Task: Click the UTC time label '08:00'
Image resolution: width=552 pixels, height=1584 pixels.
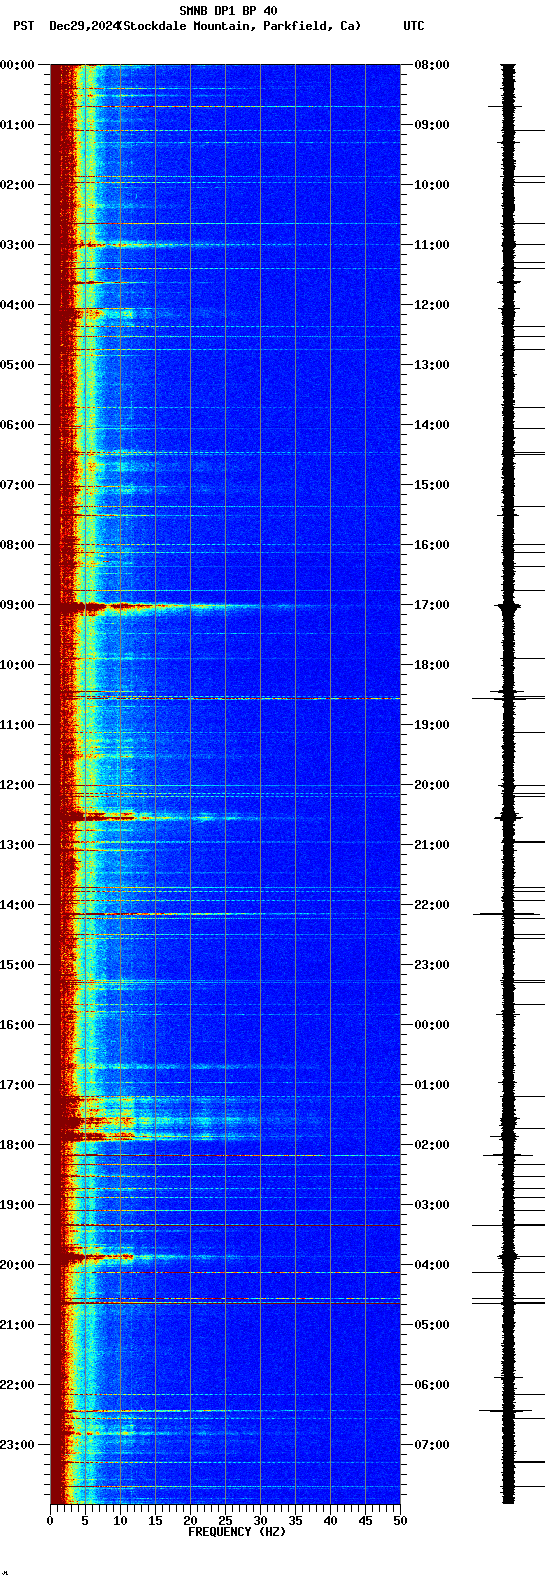Action: [432, 65]
